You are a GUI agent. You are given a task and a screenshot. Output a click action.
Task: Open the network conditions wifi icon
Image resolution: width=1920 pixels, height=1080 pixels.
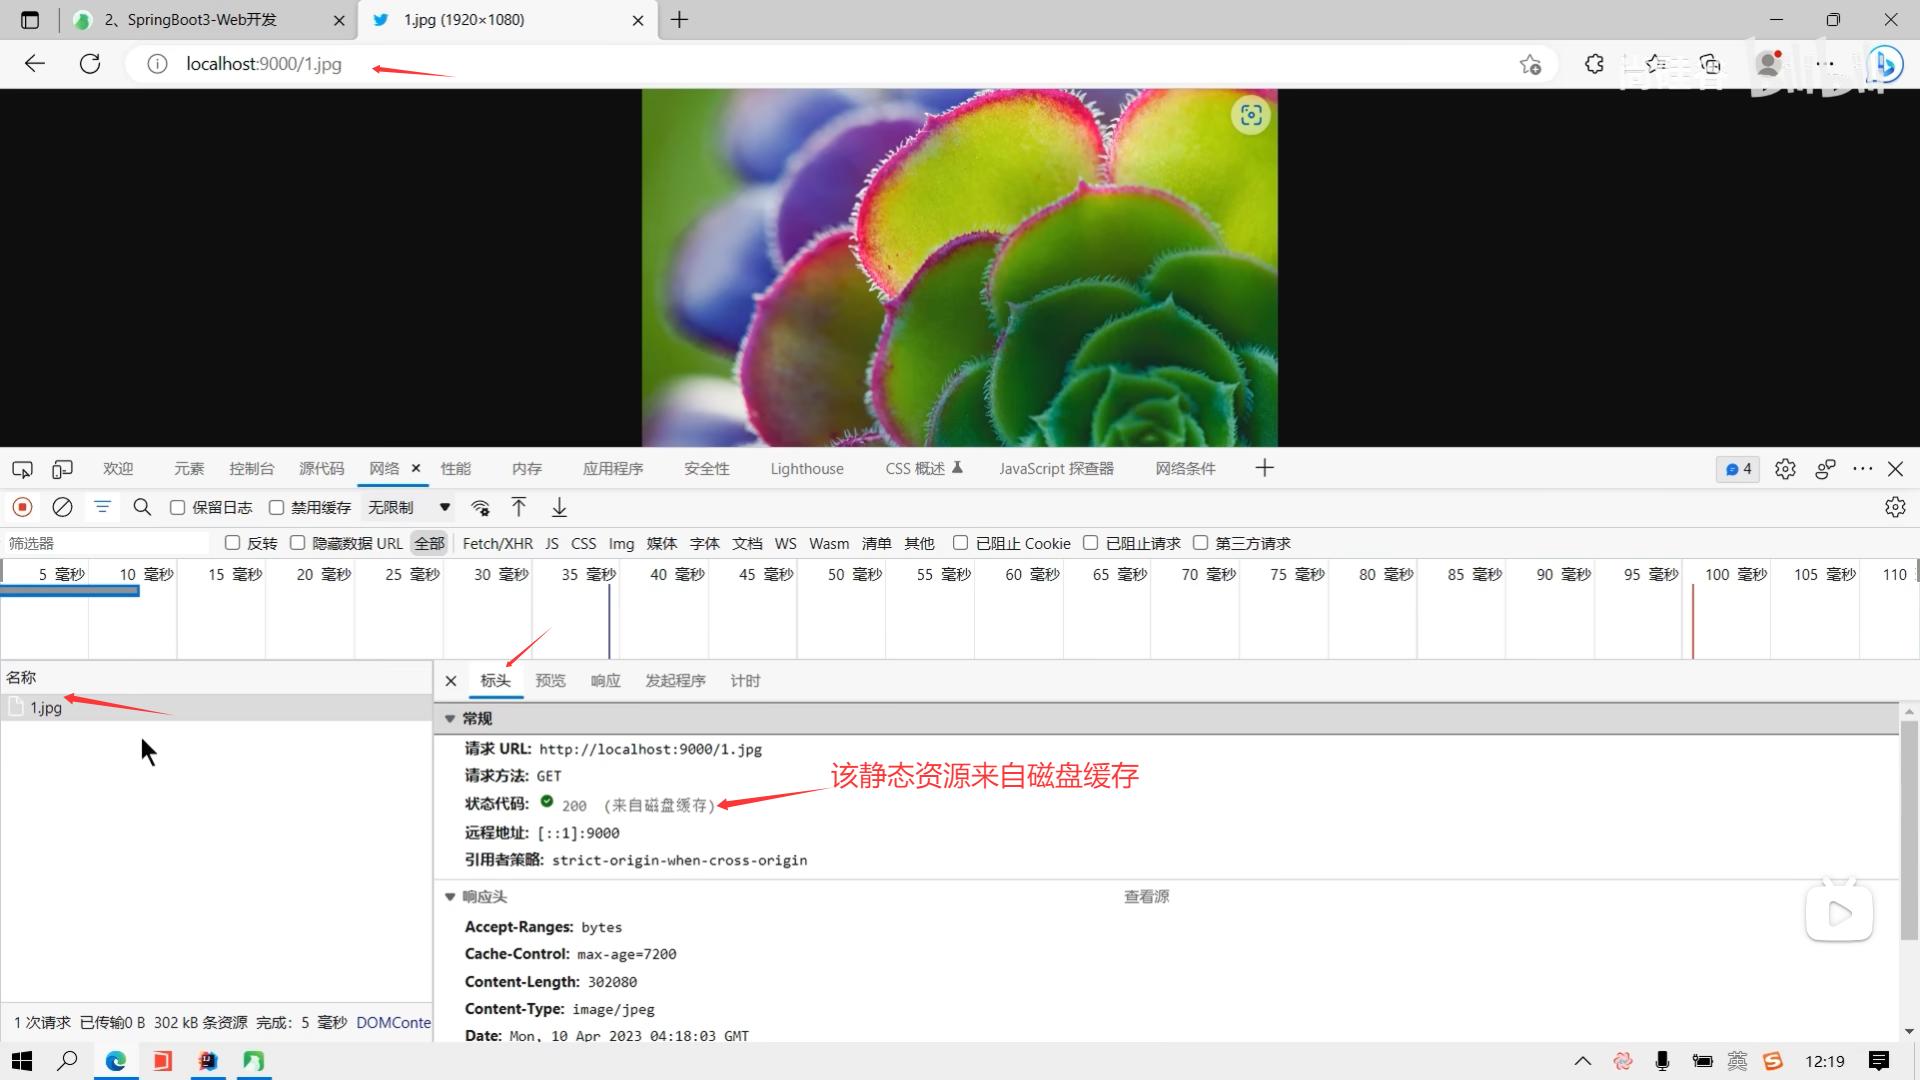pos(481,508)
